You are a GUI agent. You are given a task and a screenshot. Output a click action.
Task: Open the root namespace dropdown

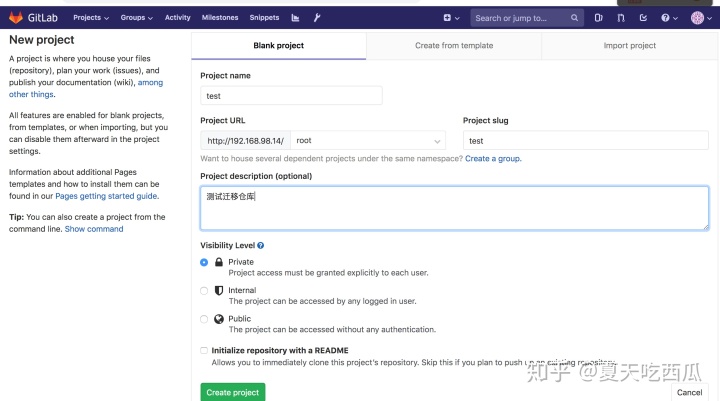point(368,141)
